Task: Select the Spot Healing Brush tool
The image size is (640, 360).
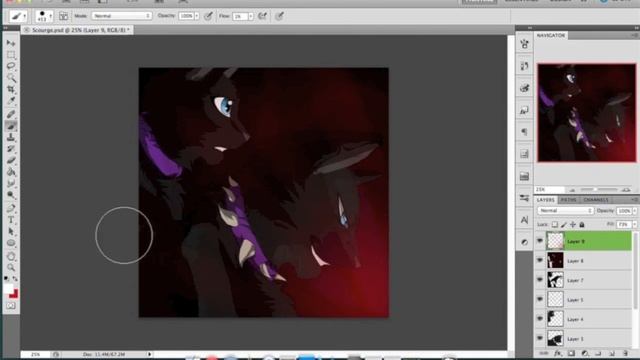Action: click(x=11, y=114)
